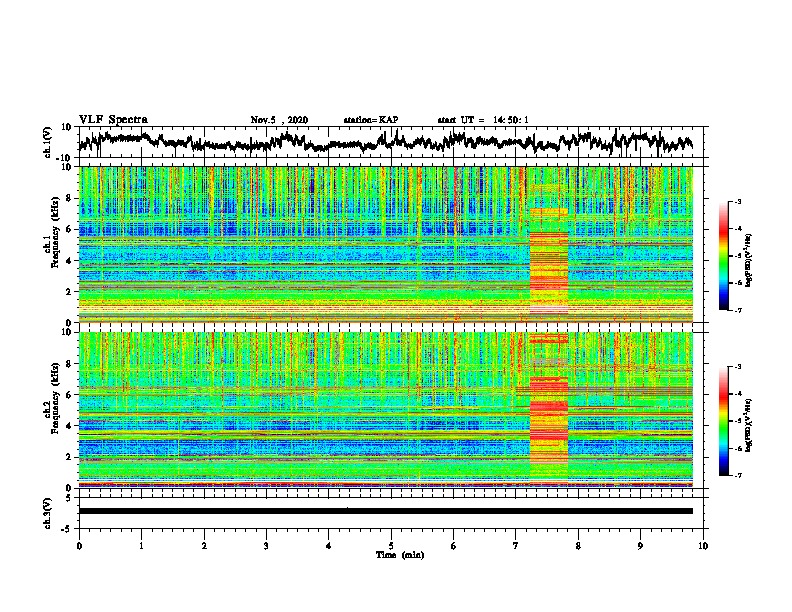Screen dimensions: 792x612
Task: Click the '-3' label on ch.1 colorbar
Action: click(x=738, y=201)
